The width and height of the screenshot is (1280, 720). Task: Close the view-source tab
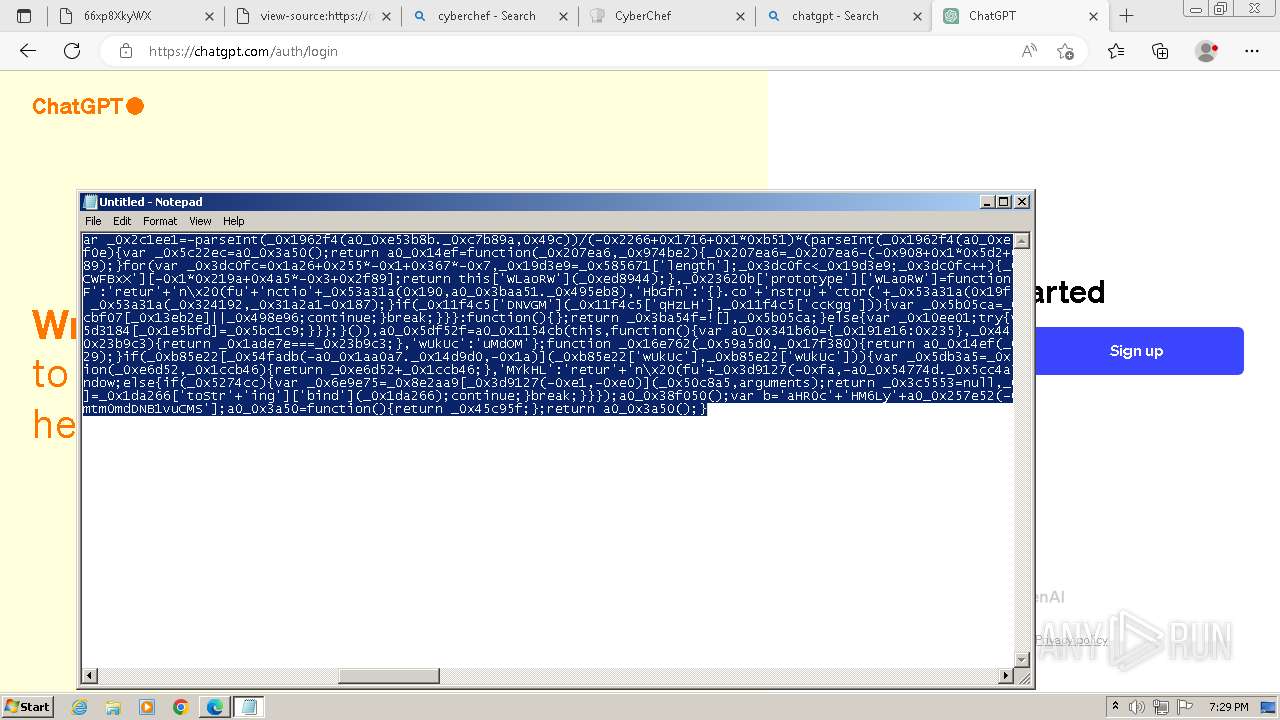click(x=386, y=16)
